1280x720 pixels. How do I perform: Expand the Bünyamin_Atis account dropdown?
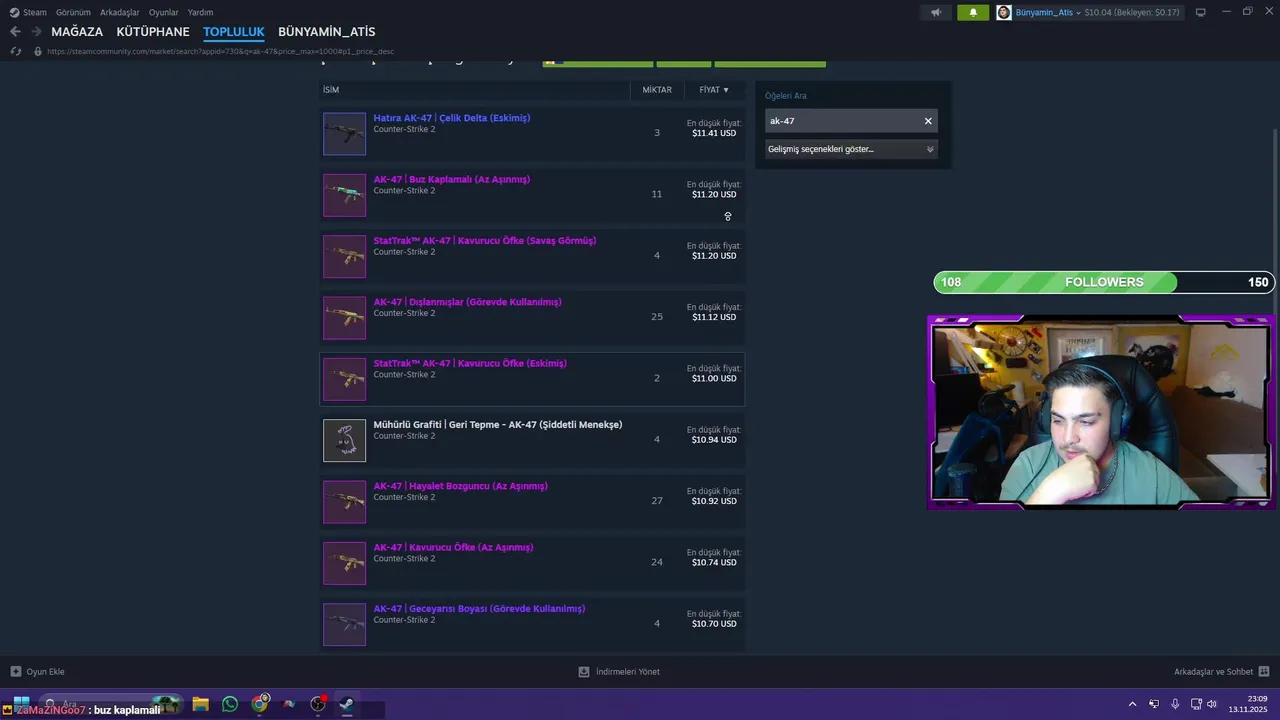click(x=1048, y=12)
